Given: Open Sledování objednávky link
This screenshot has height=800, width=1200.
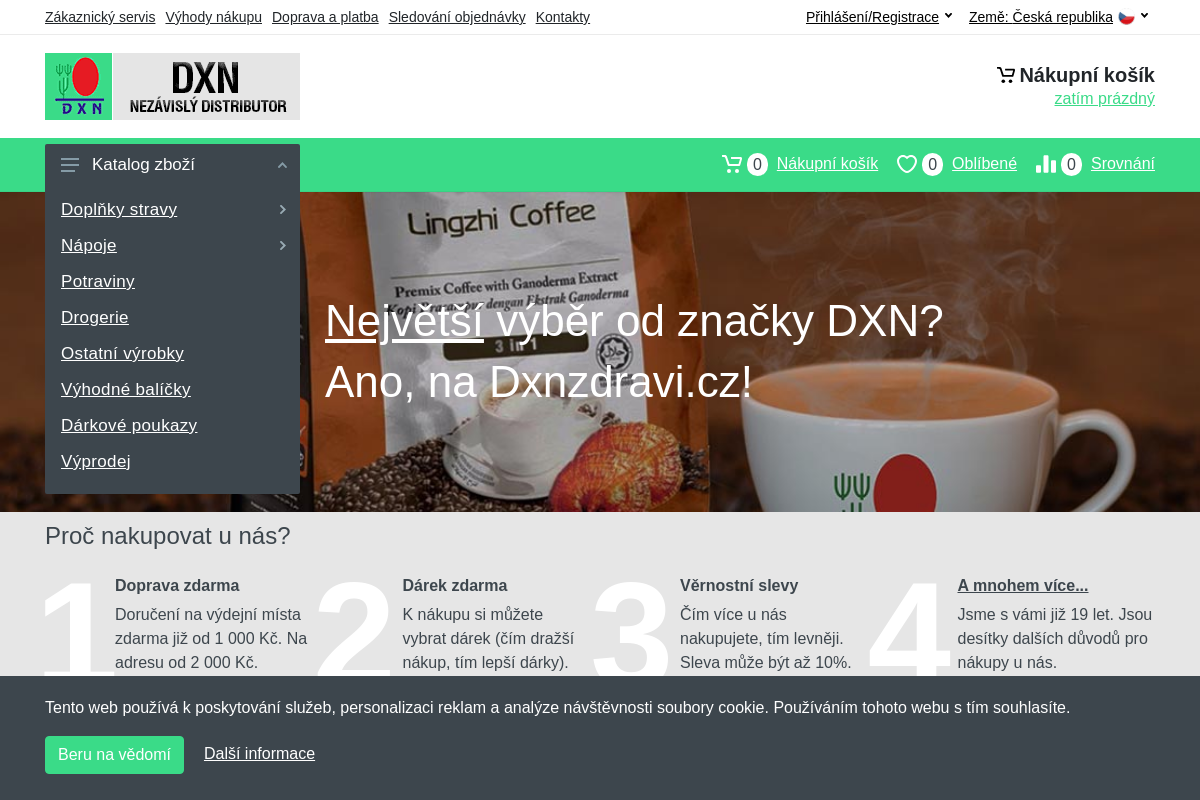Looking at the screenshot, I should click(x=457, y=17).
